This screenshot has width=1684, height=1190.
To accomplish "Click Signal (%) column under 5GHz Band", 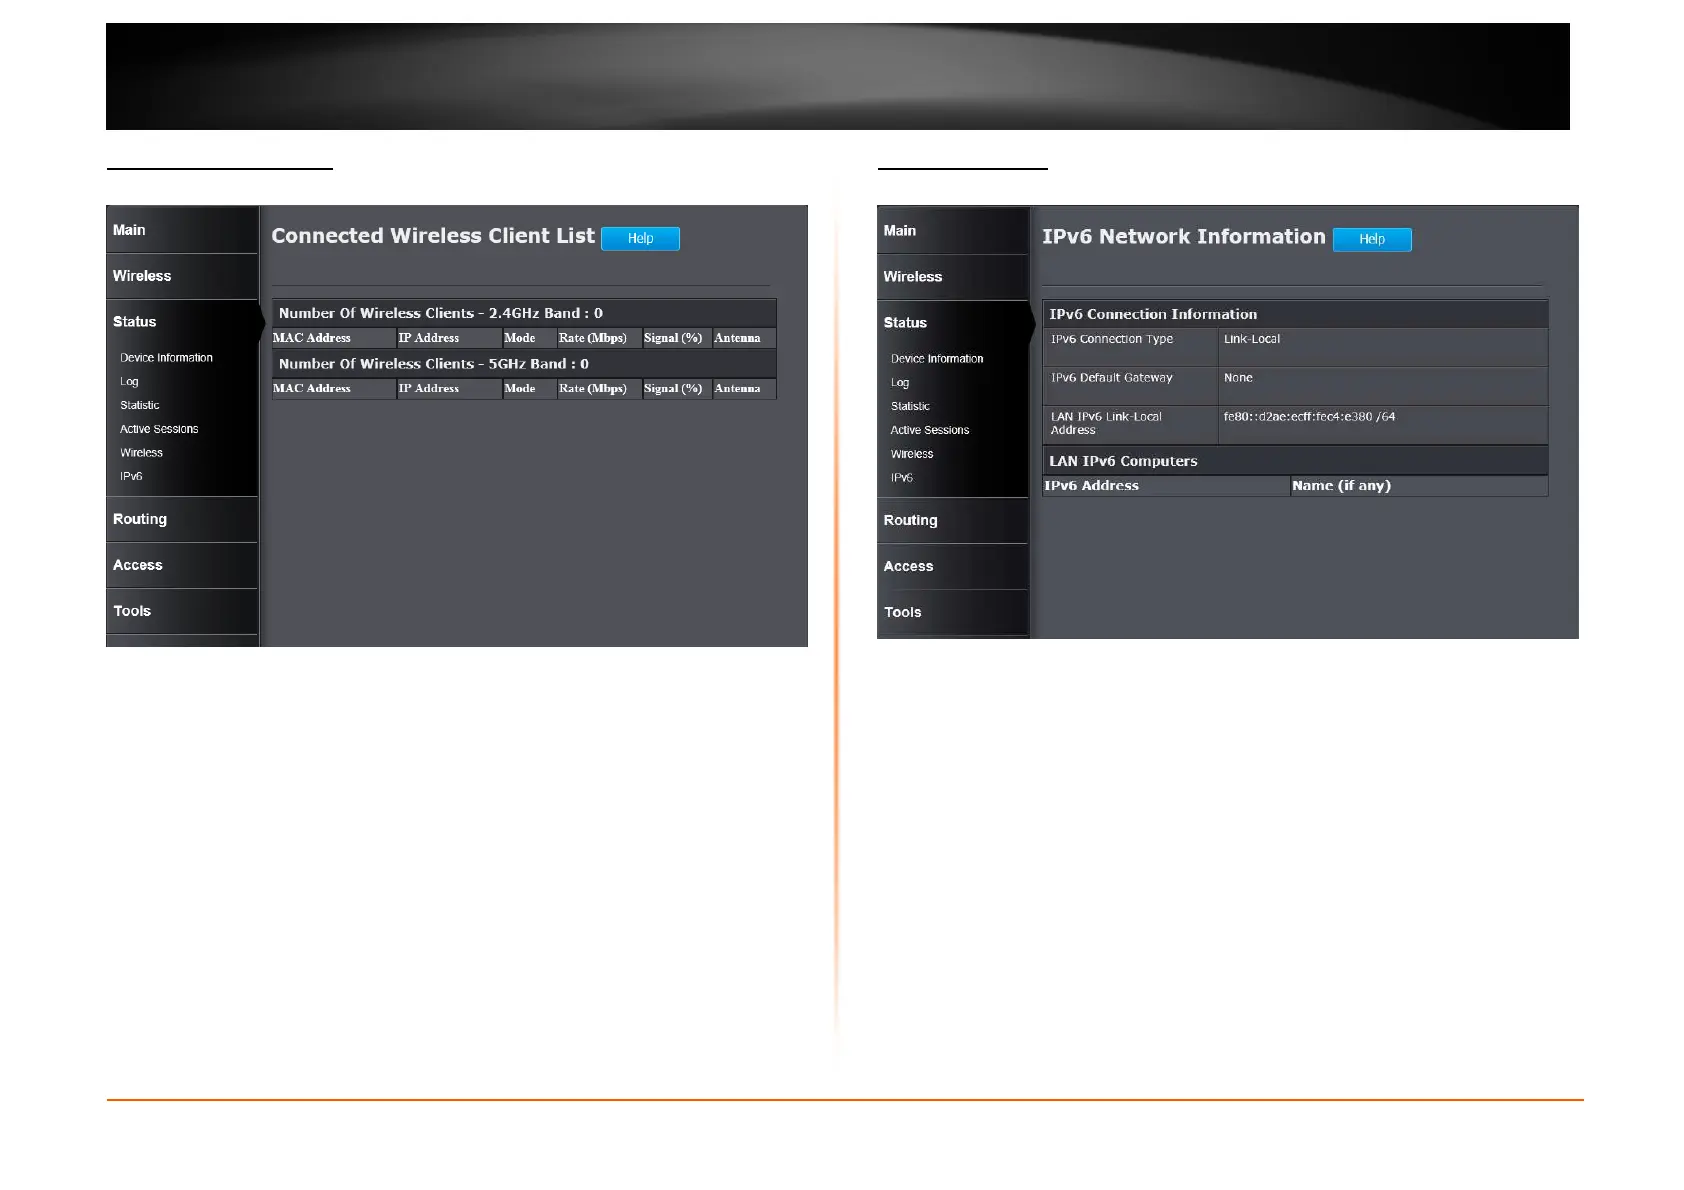I will 677,389.
